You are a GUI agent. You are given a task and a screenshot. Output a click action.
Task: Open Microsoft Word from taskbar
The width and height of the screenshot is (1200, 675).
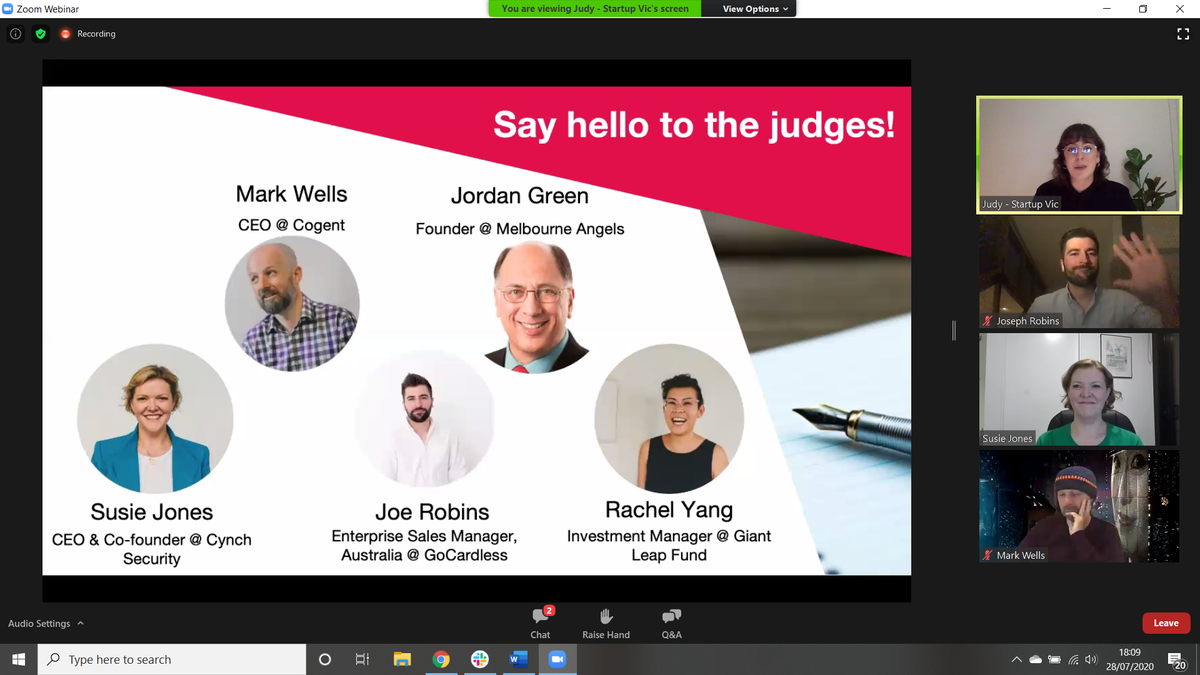(518, 659)
